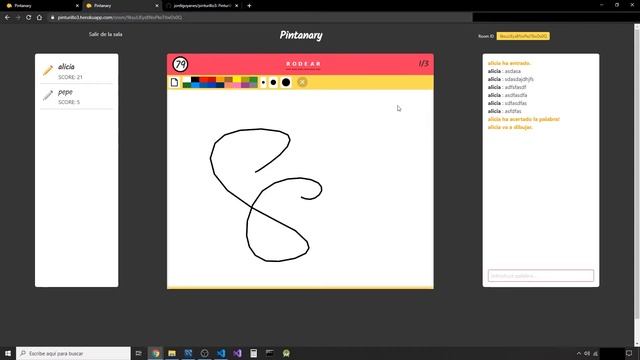Click the round 79 countdown timer
Viewport: 640px width, 360px height.
[x=180, y=64]
